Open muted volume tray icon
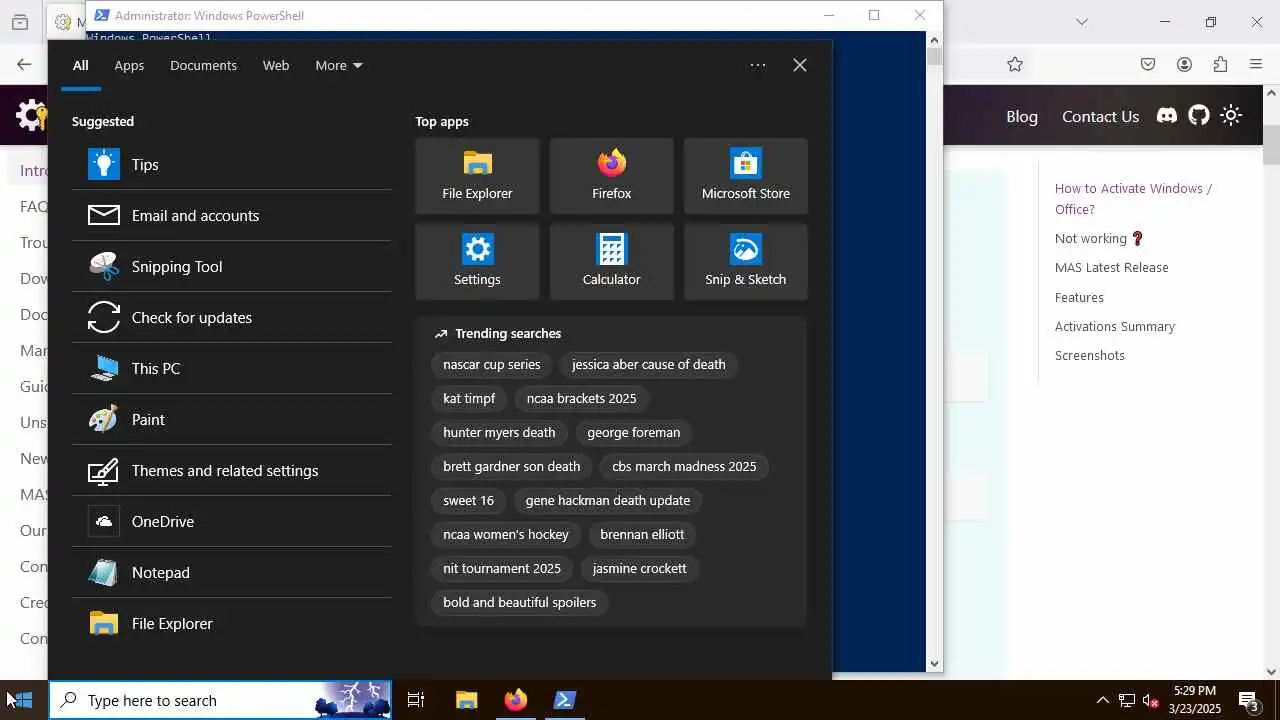 1151,700
